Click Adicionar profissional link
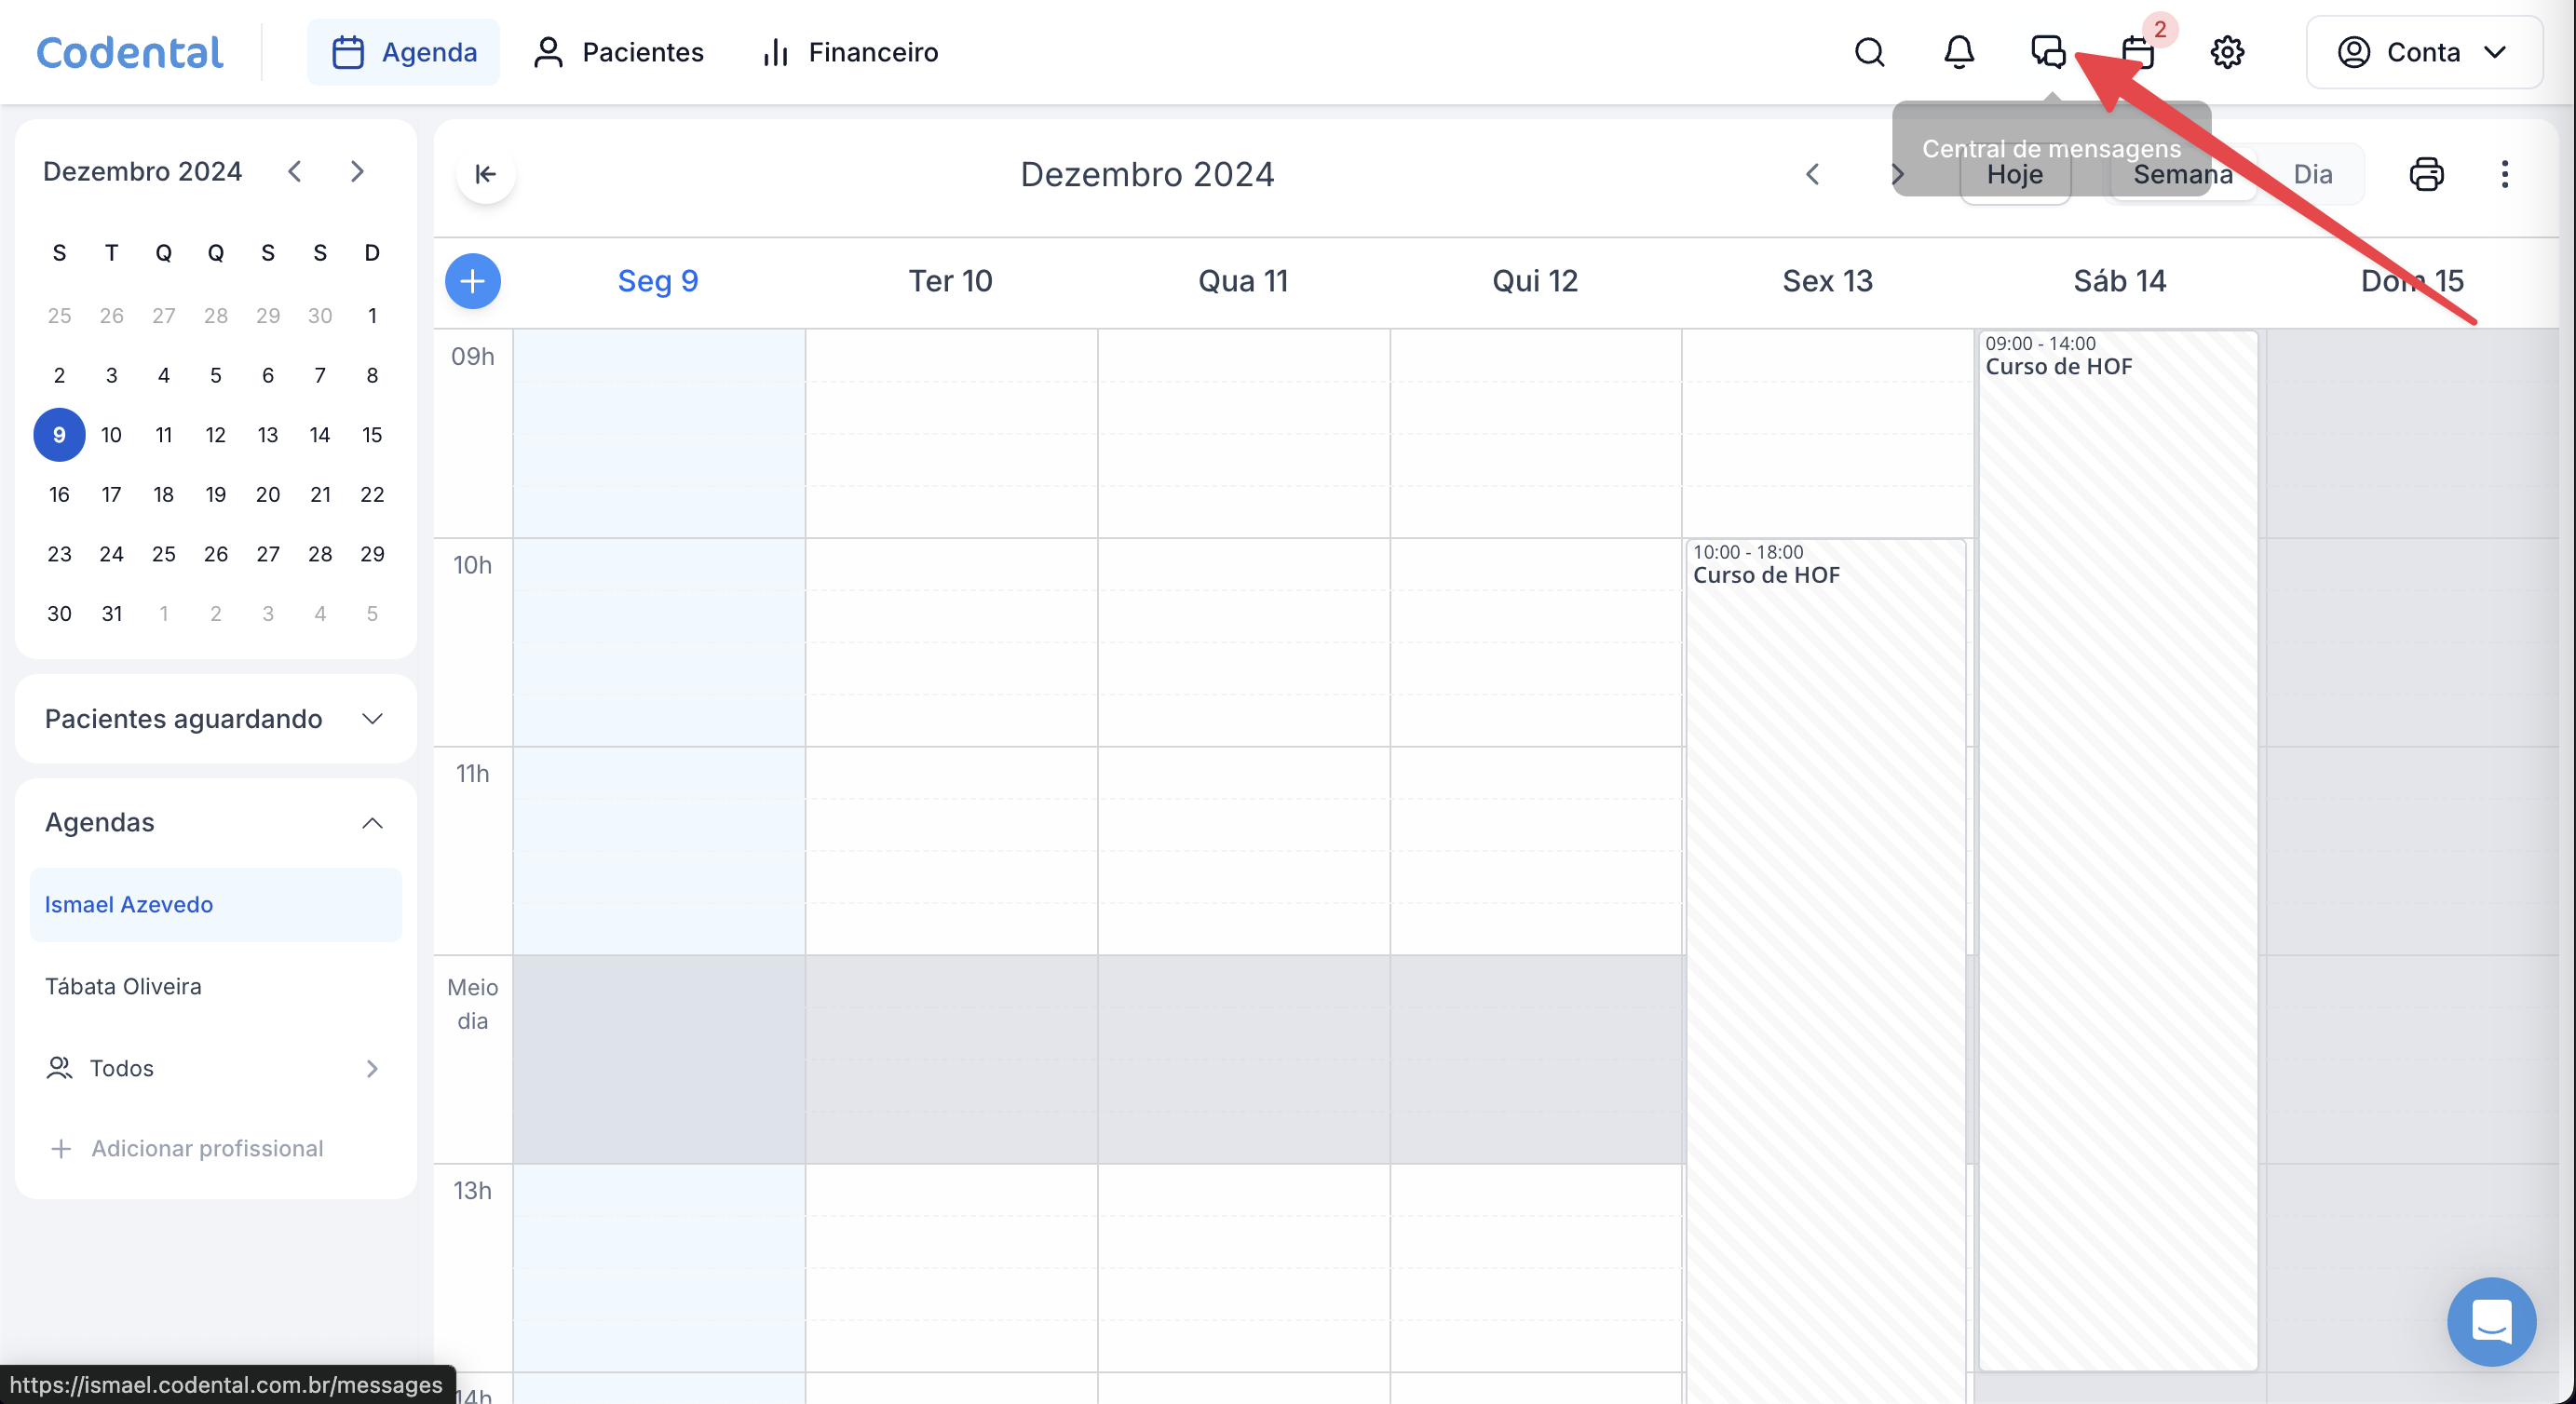The width and height of the screenshot is (2576, 1404). 206,1148
